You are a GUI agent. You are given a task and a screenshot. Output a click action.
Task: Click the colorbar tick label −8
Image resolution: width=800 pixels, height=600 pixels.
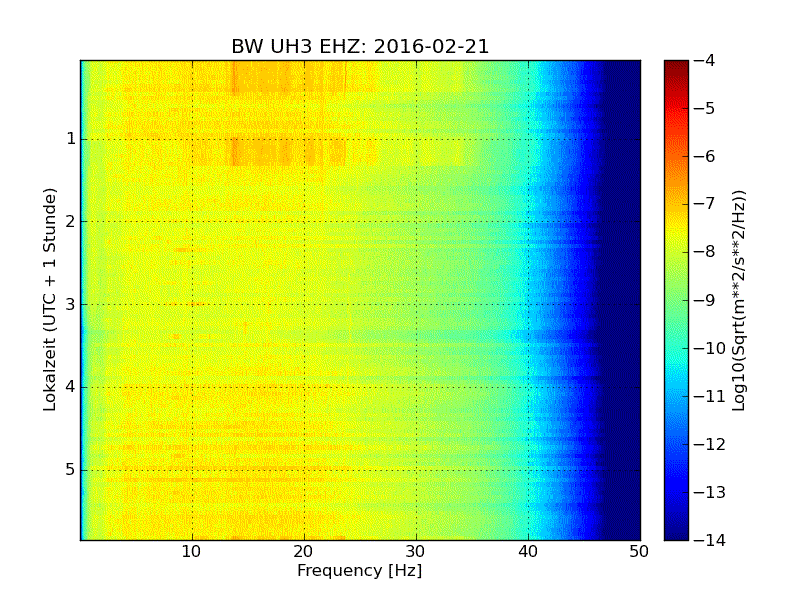[705, 252]
